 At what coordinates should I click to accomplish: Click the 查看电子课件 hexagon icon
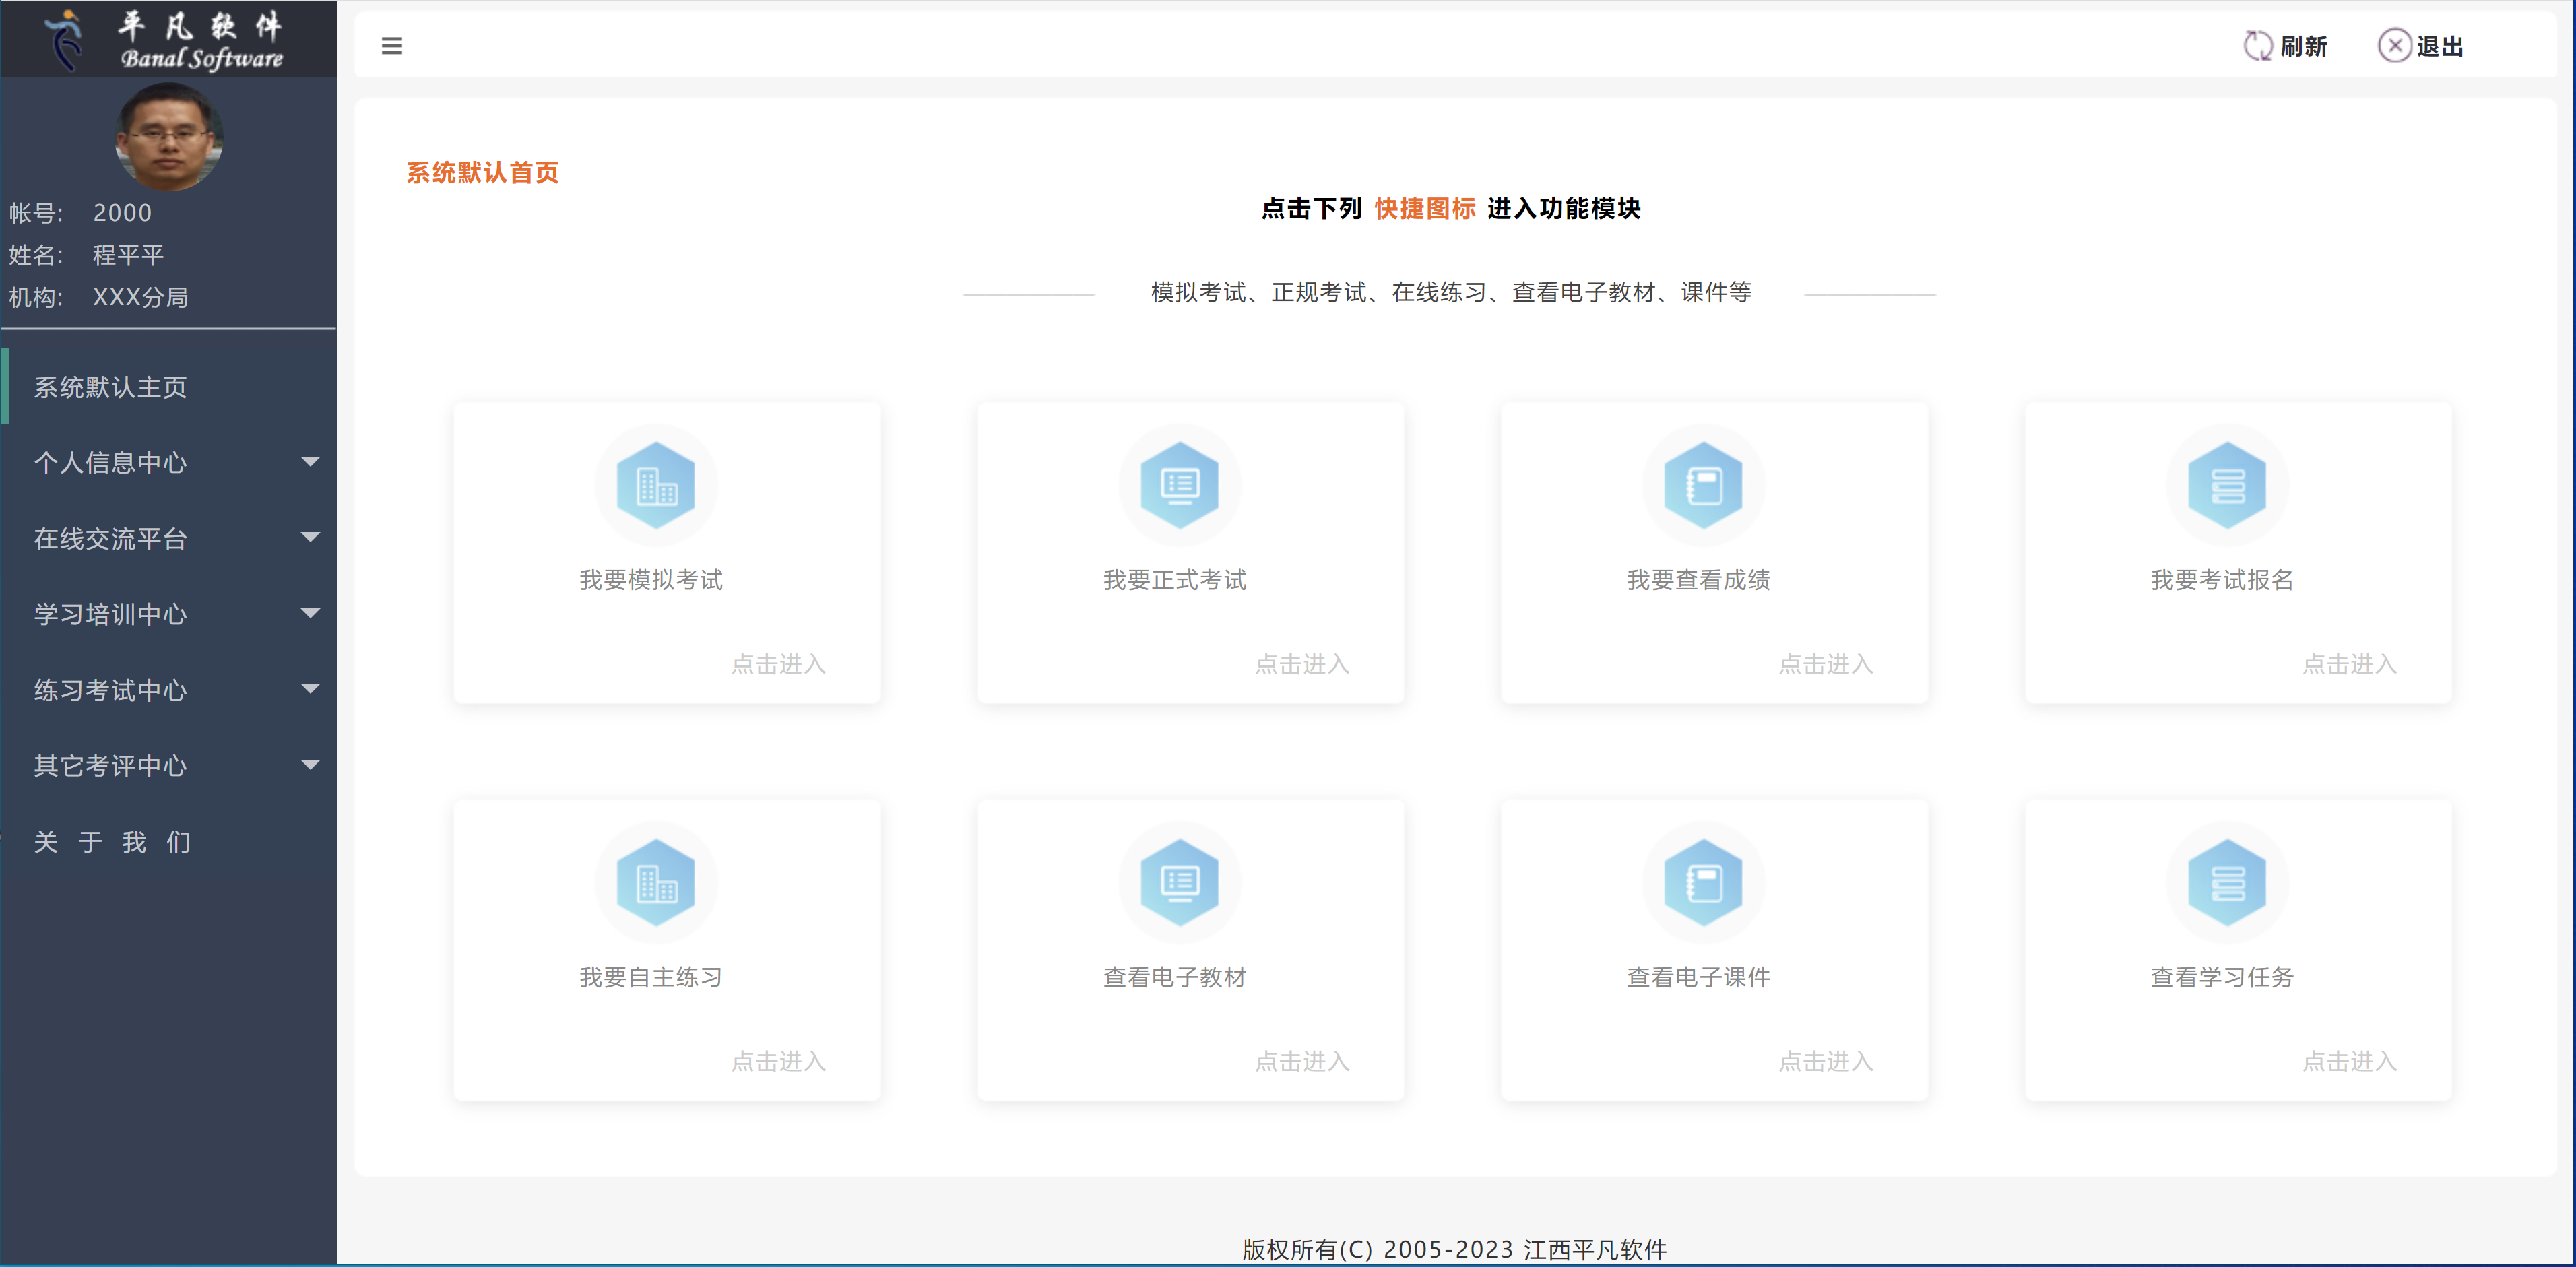coord(1704,882)
